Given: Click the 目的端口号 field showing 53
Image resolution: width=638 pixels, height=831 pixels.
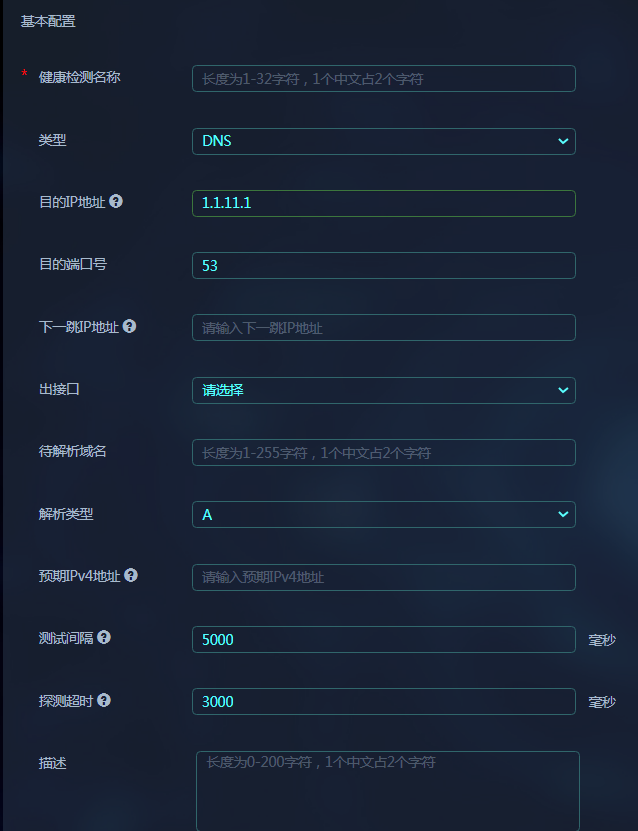Looking at the screenshot, I should click(x=384, y=266).
